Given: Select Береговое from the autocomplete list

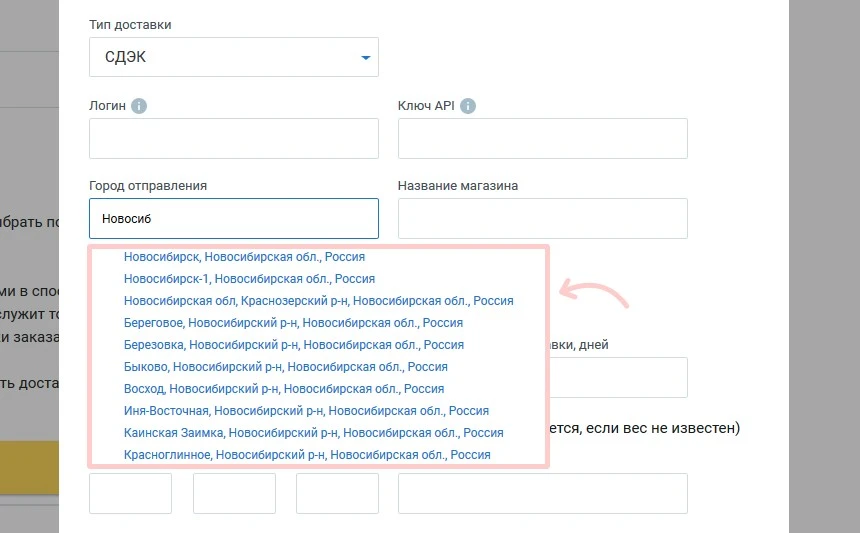Looking at the screenshot, I should [293, 323].
